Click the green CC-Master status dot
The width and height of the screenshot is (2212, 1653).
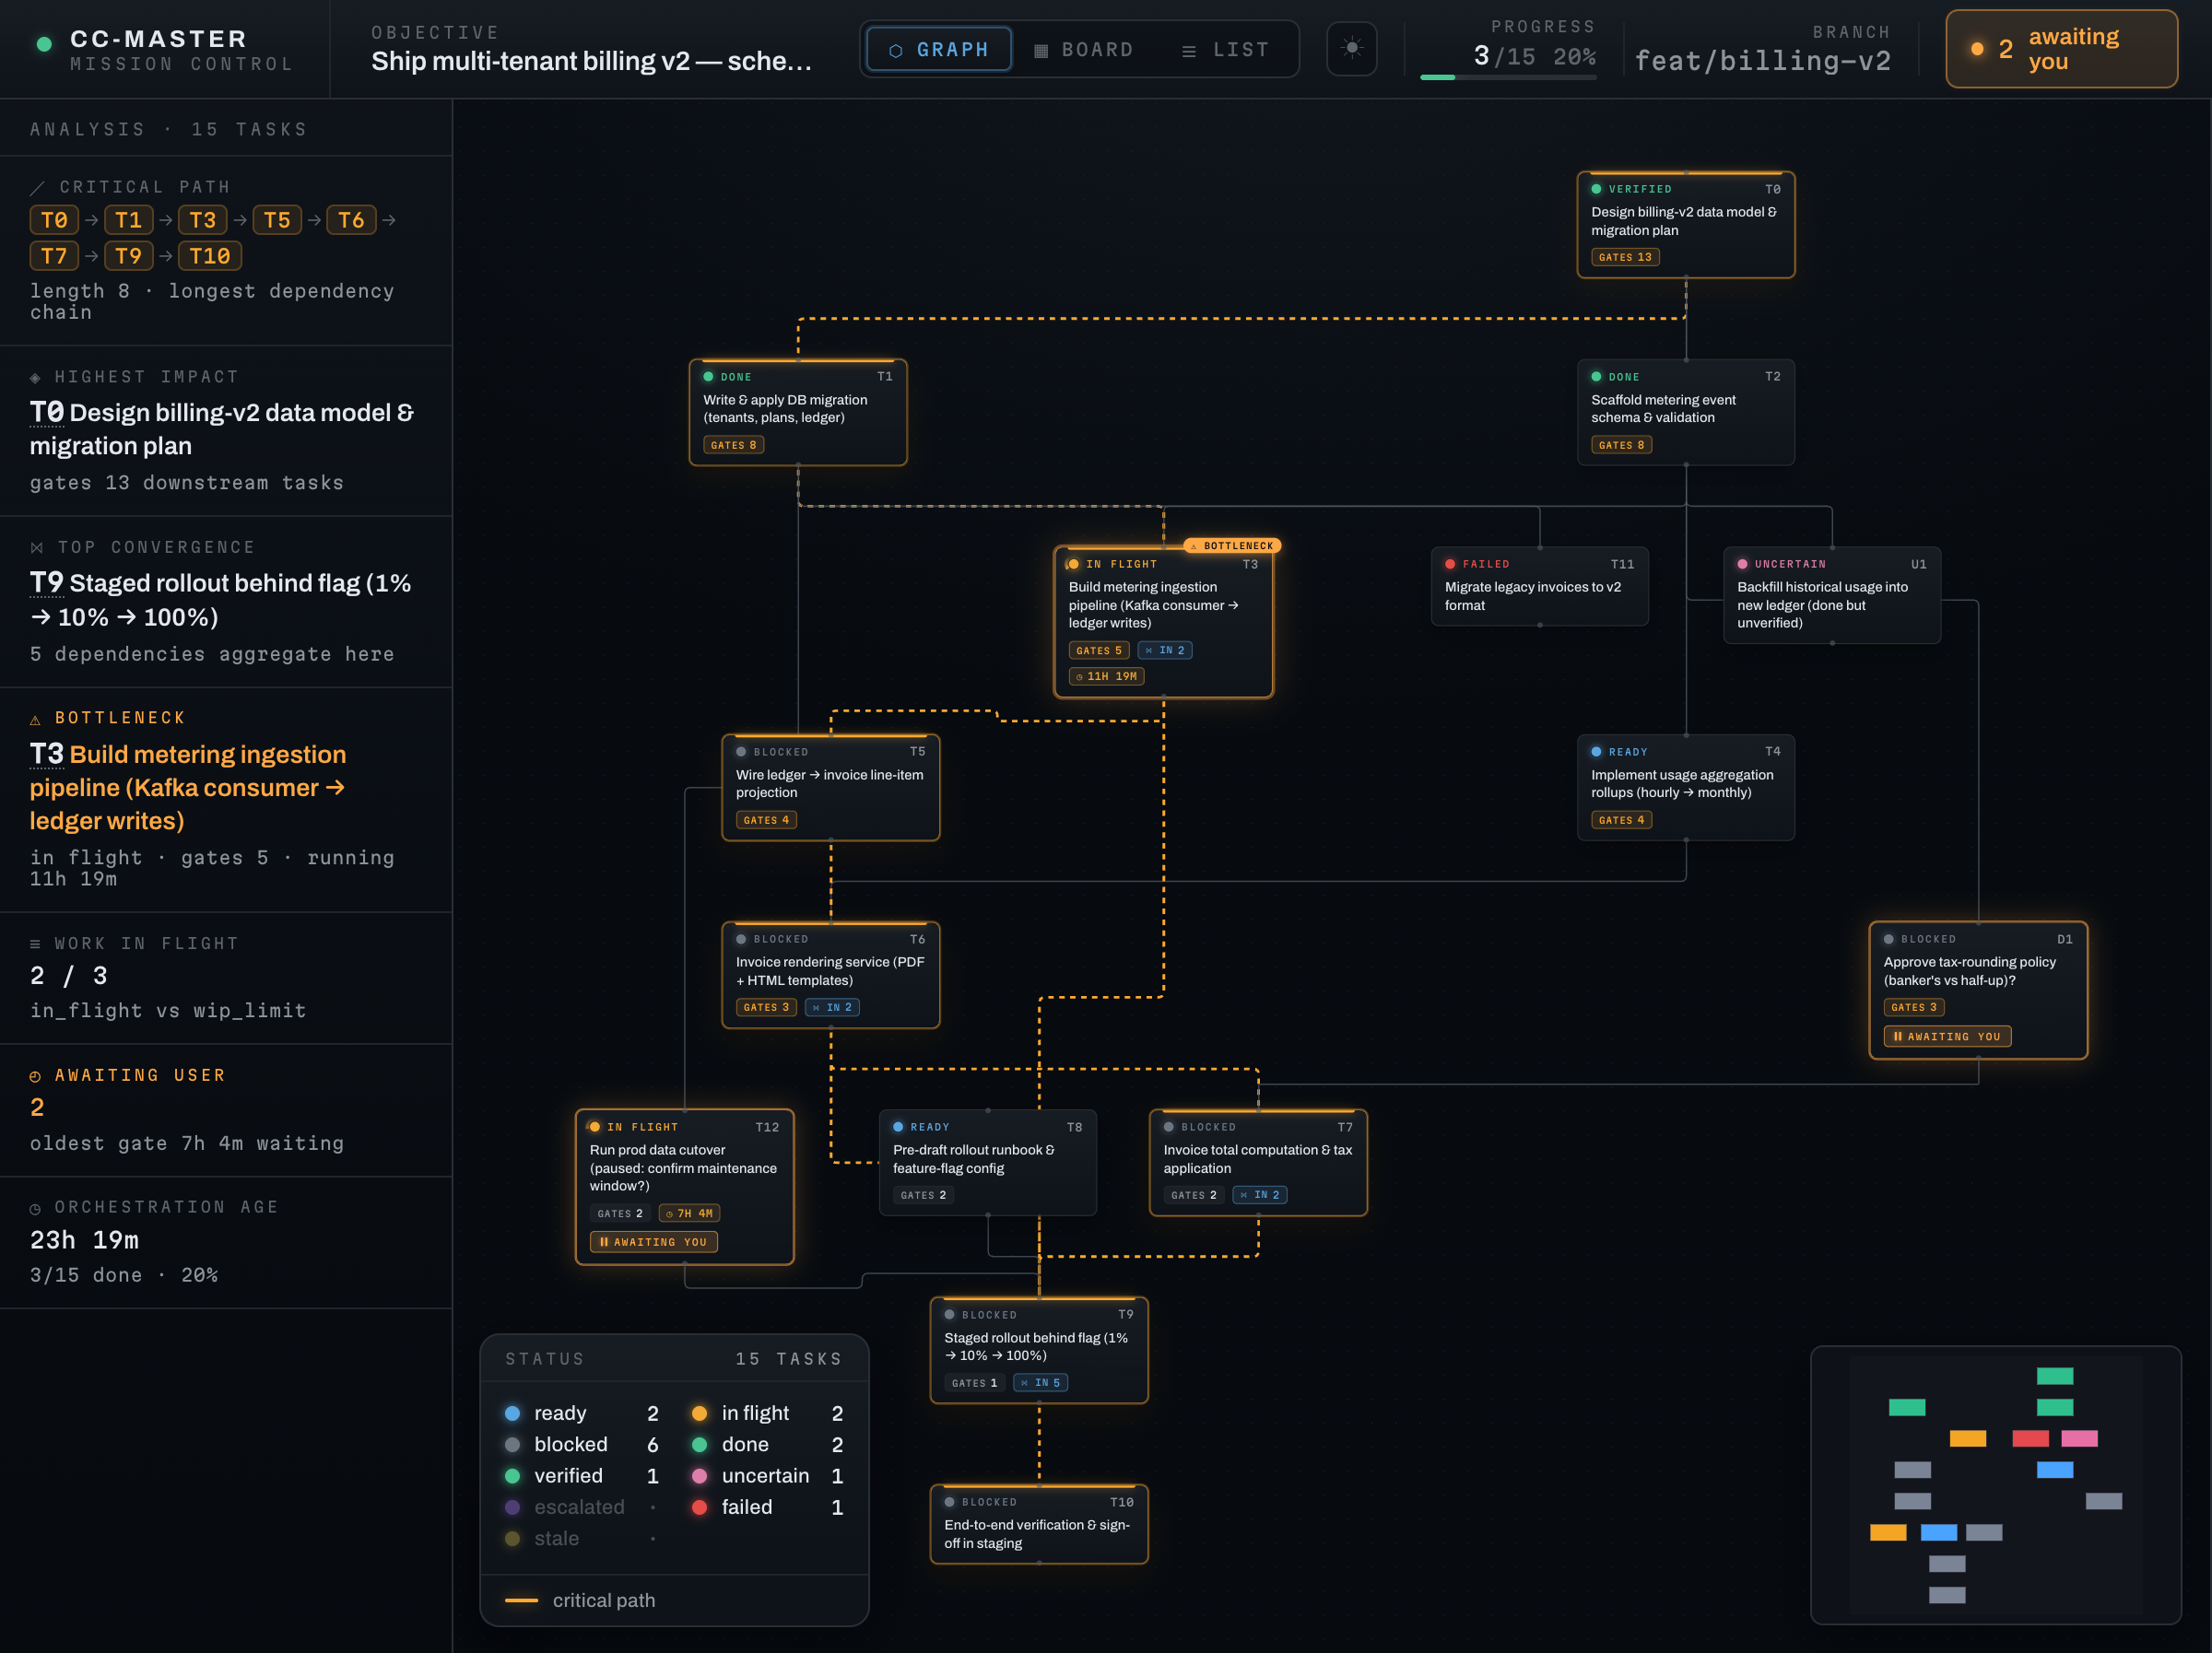pyautogui.click(x=44, y=43)
